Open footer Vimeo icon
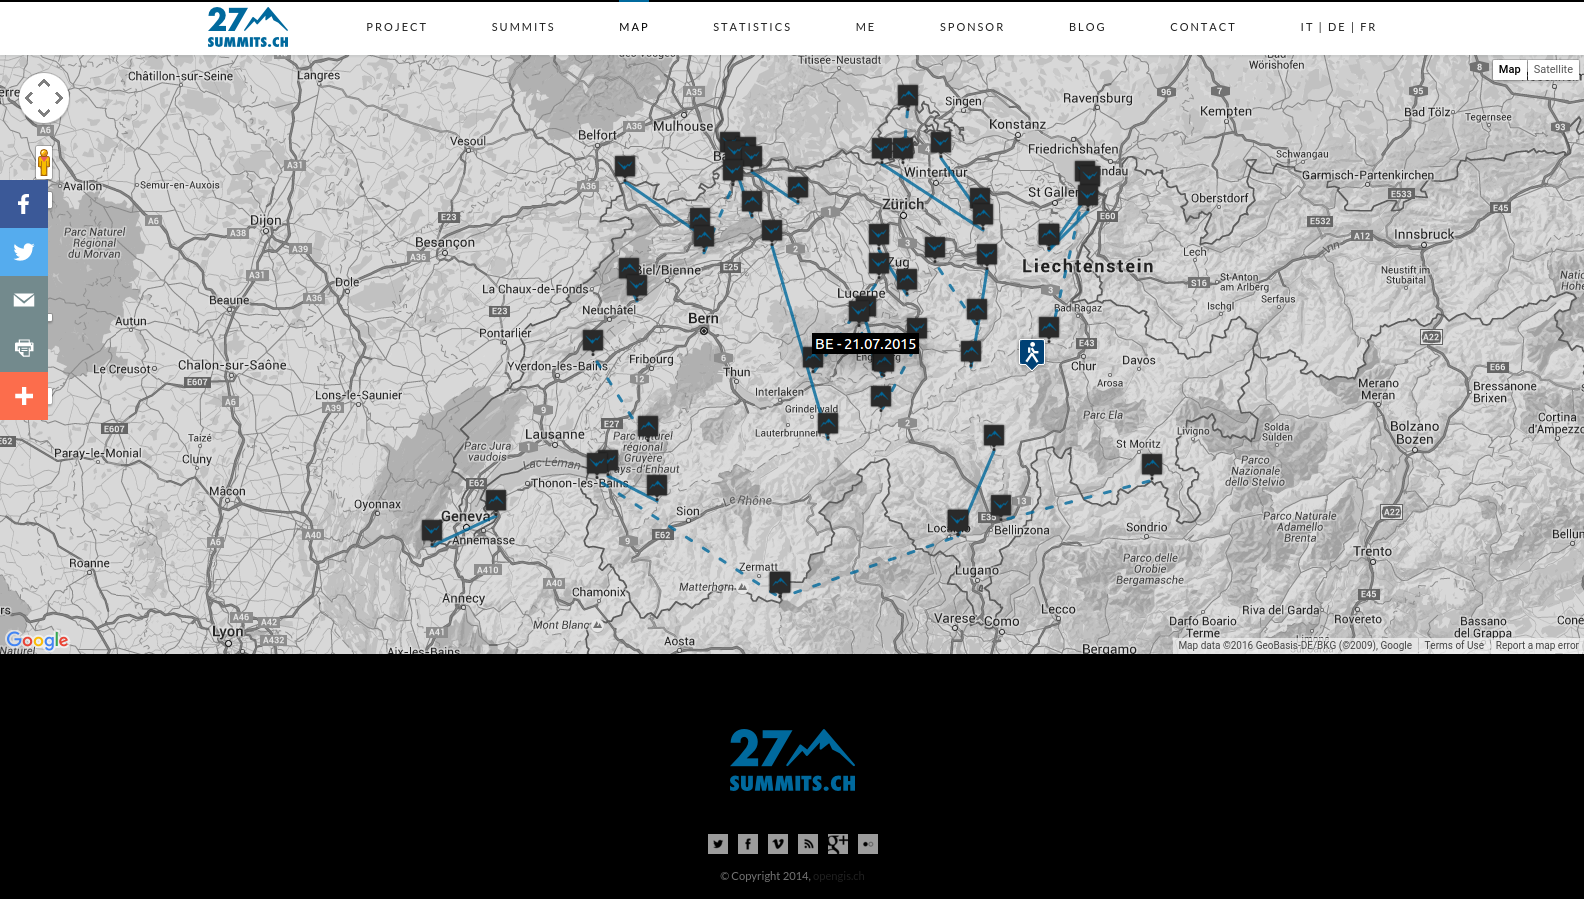The height and width of the screenshot is (899, 1584). coord(778,844)
